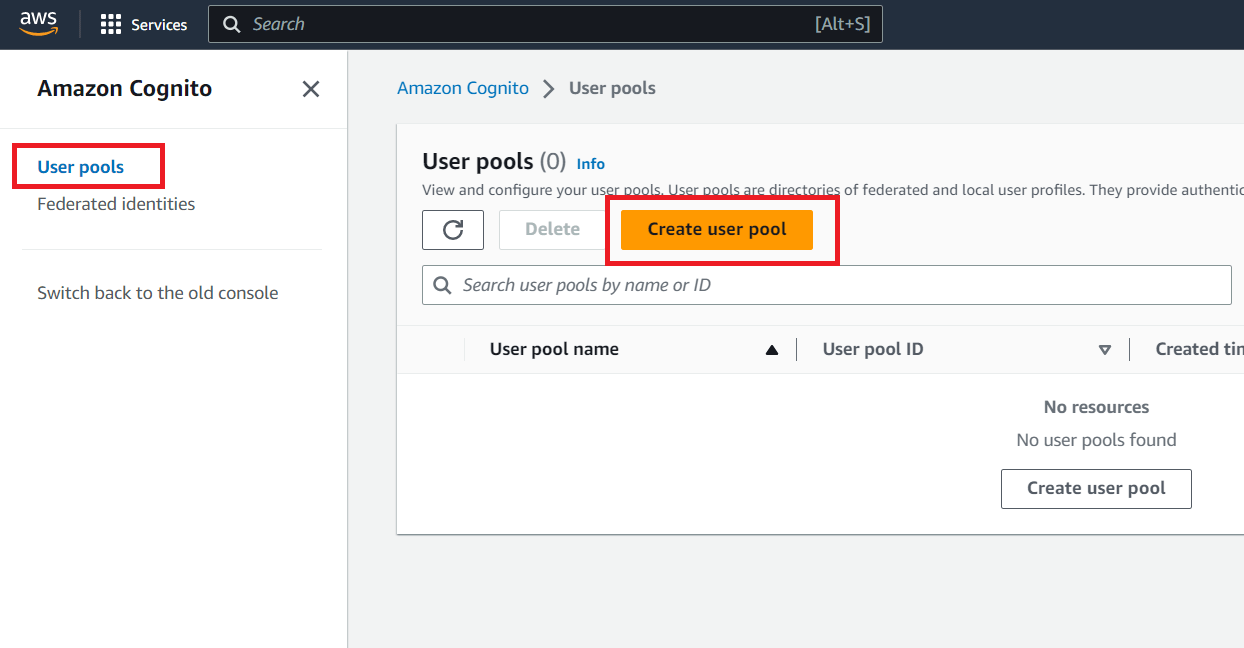Image resolution: width=1244 pixels, height=648 pixels.
Task: Click the magnifier in the user pools search
Action: tap(441, 285)
